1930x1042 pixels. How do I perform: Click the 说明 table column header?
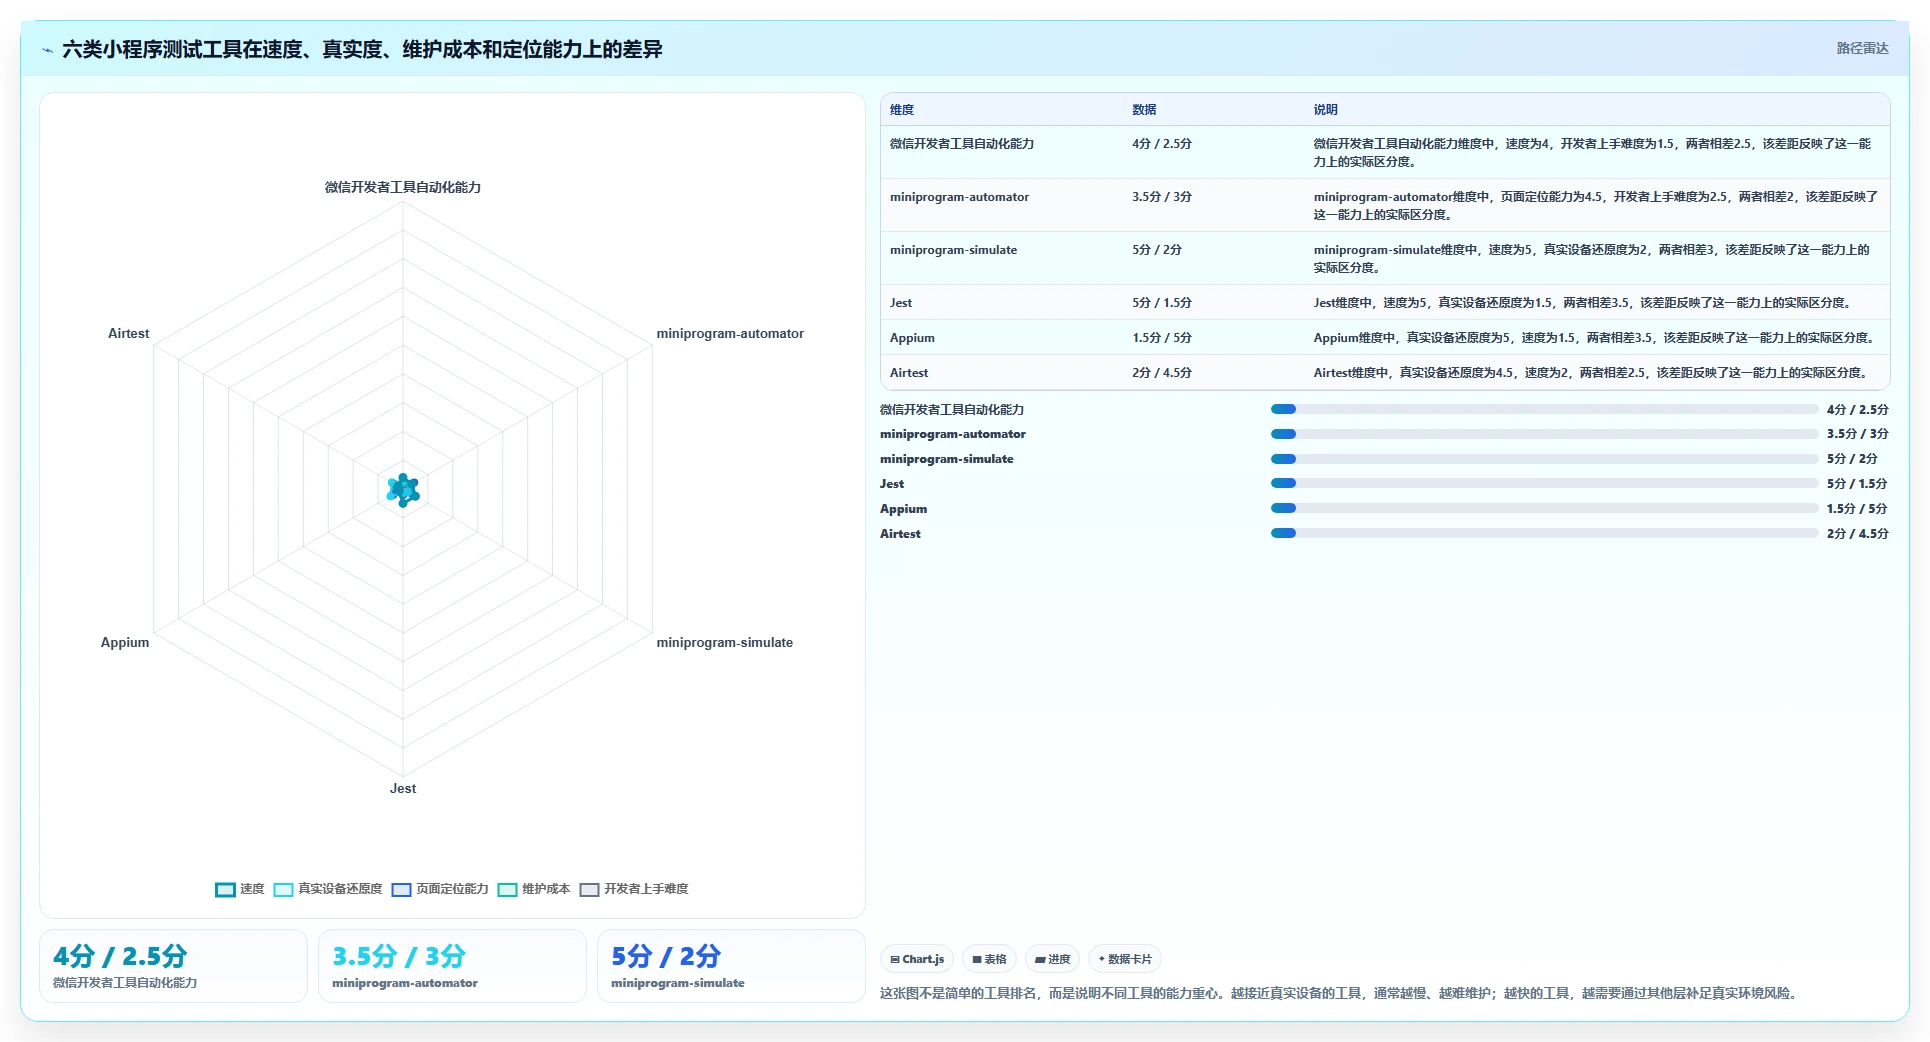coord(1326,110)
